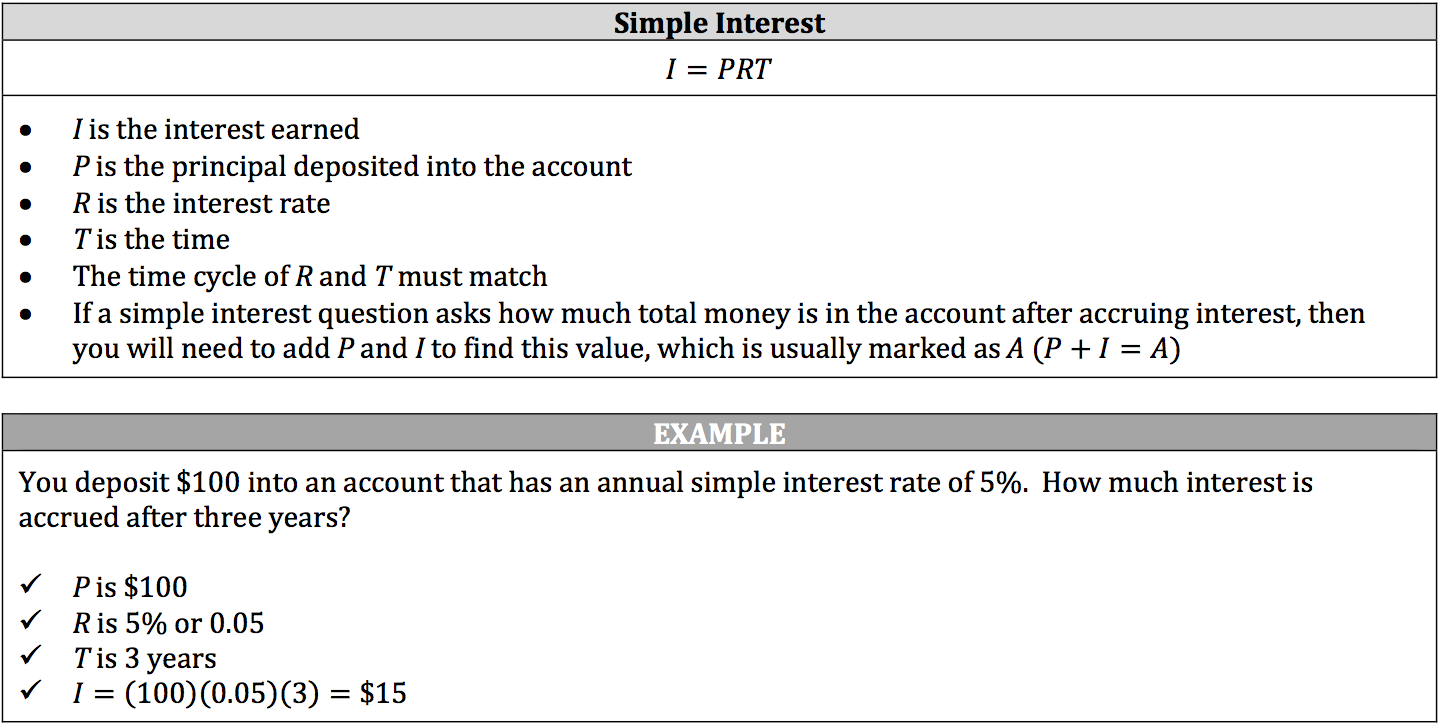Click the checkmark before the I = (100)(0.05)(3) calculation
The image size is (1440, 725).
pyautogui.click(x=29, y=693)
